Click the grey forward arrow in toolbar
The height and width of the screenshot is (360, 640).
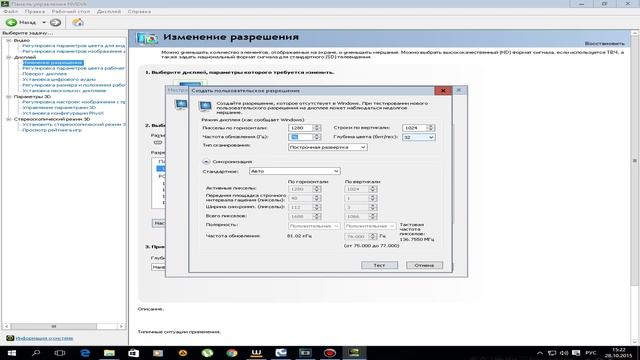pyautogui.click(x=56, y=22)
